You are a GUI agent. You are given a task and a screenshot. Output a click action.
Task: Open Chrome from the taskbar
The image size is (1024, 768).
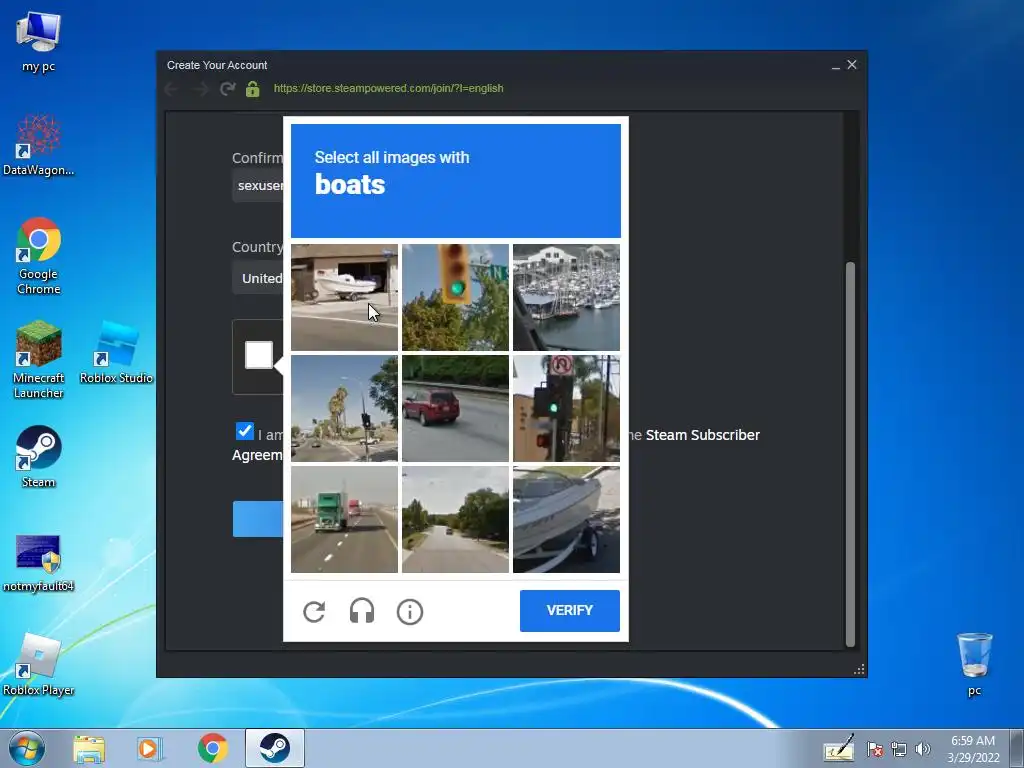[x=212, y=748]
